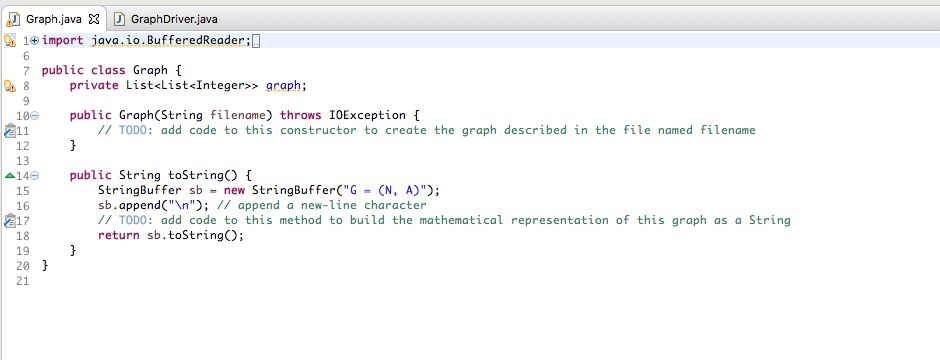940x360 pixels.
Task: Click the Java file icon on Graph.java tab
Action: (14, 19)
